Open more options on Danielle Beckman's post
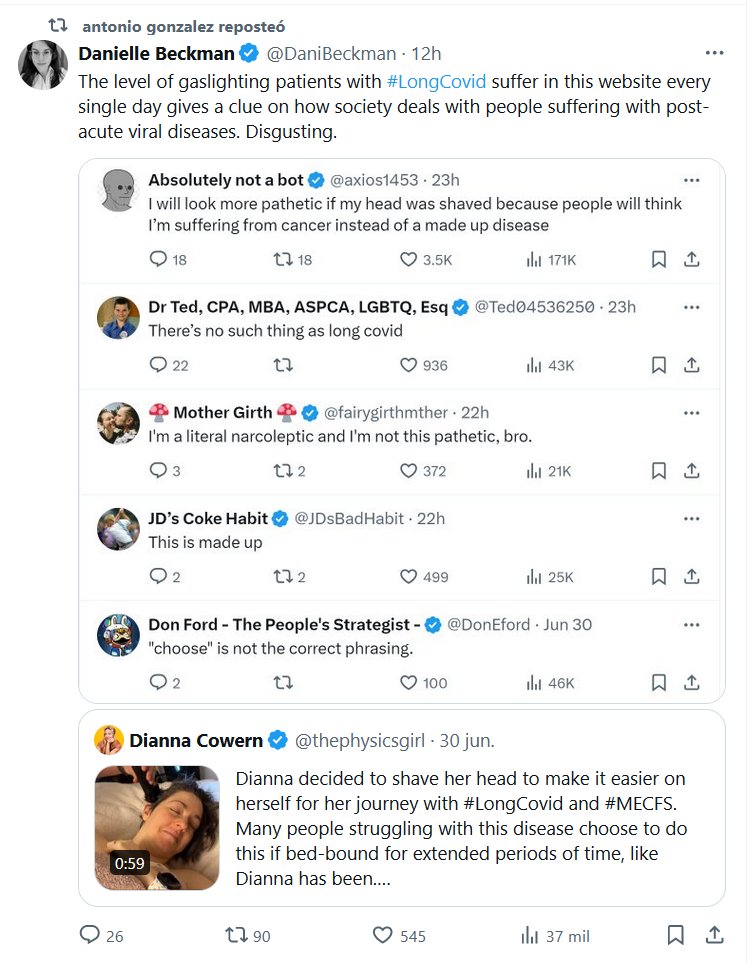The height and width of the screenshot is (962, 750). click(714, 53)
